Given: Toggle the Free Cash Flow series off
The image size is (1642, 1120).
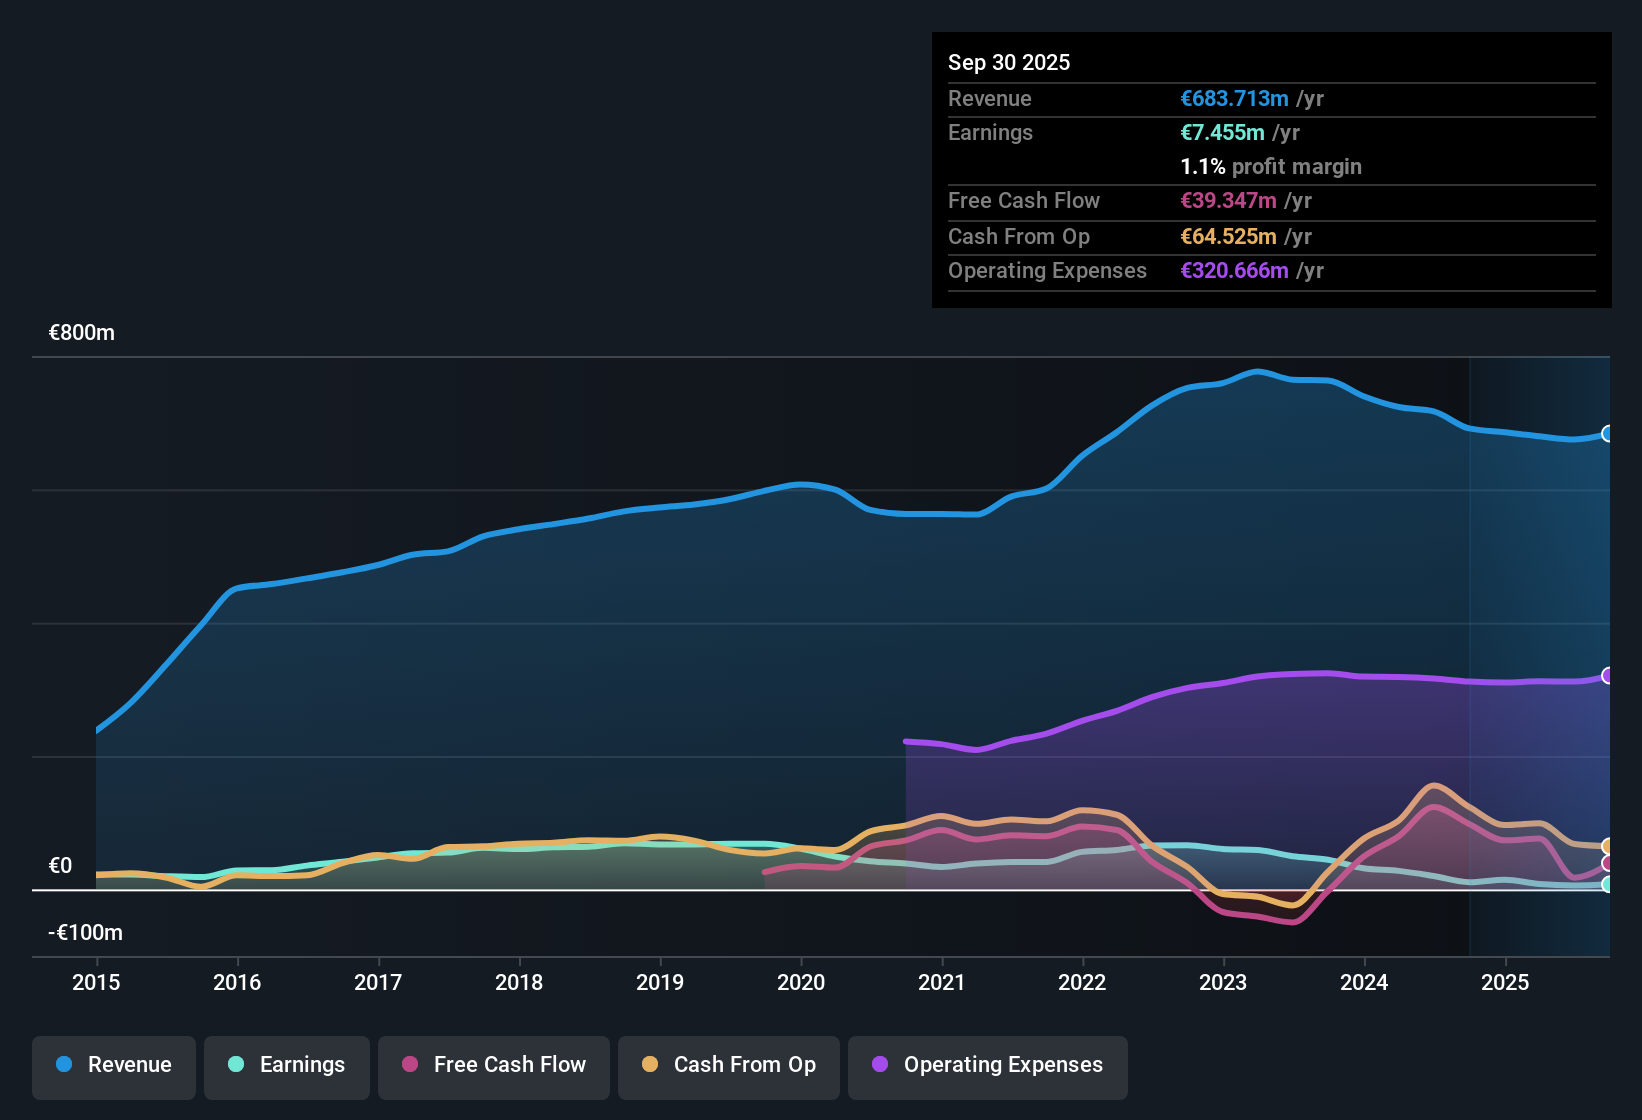Looking at the screenshot, I should [x=493, y=1066].
